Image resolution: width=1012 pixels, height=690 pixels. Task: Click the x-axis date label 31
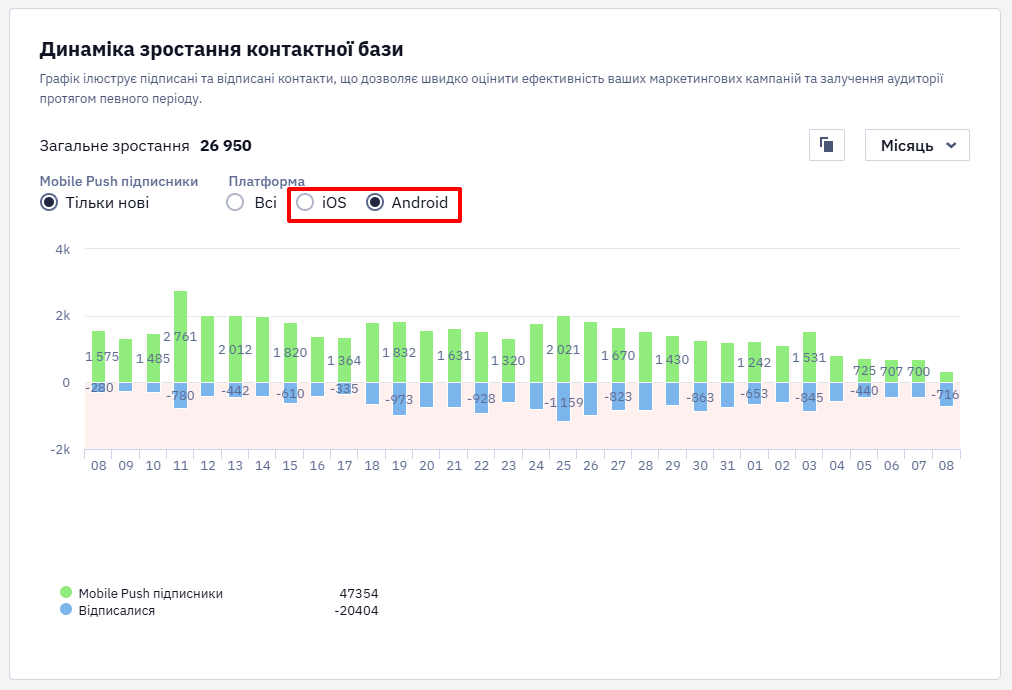[727, 465]
